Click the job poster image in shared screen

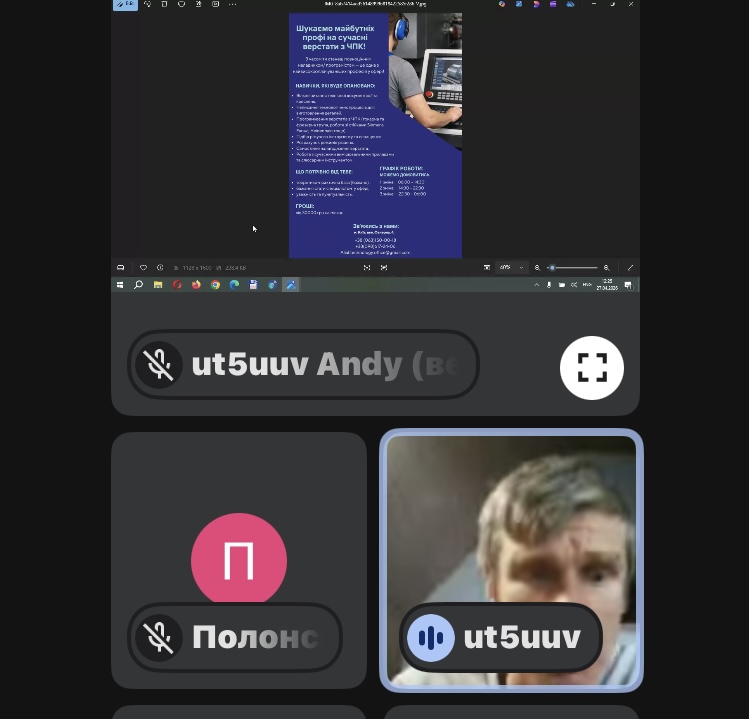375,135
